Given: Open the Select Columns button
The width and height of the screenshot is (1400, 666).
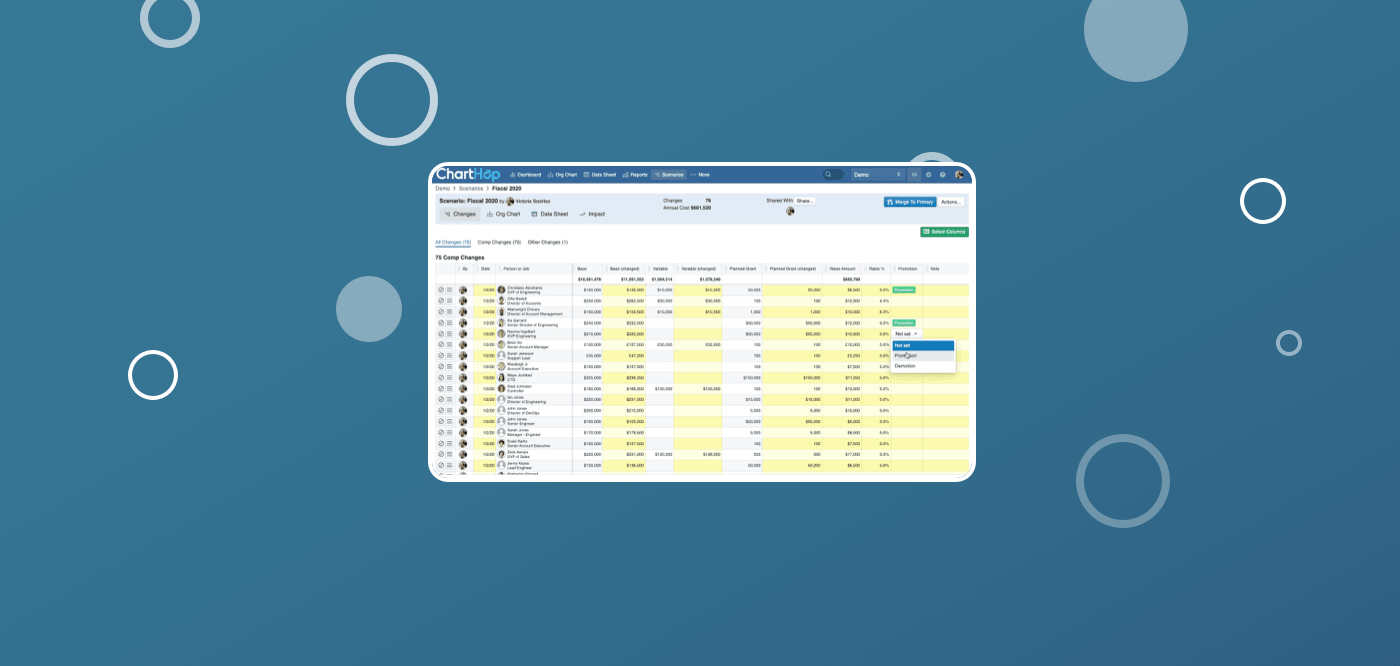Looking at the screenshot, I should (946, 231).
